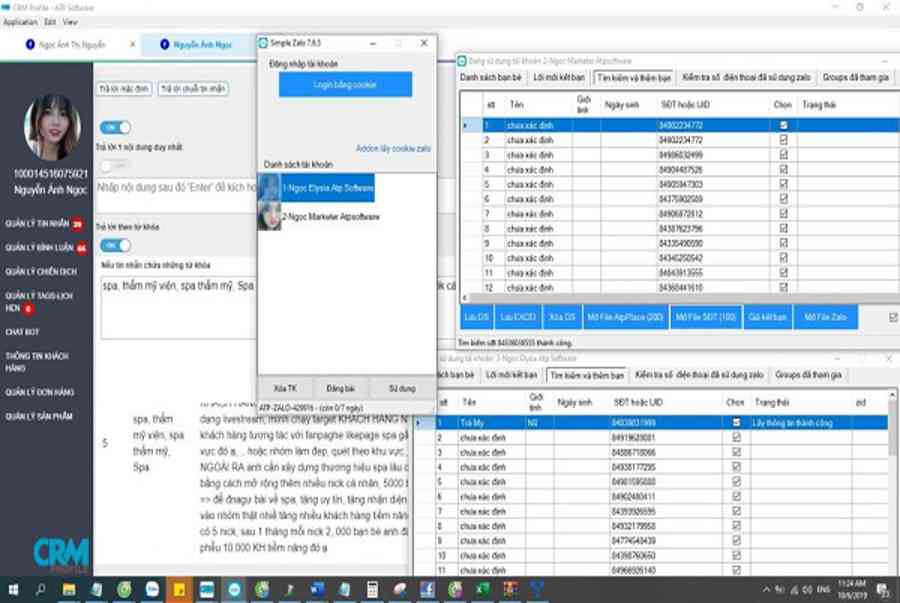Click the Quản lý bình luận red badge
The image size is (900, 603).
click(x=81, y=247)
